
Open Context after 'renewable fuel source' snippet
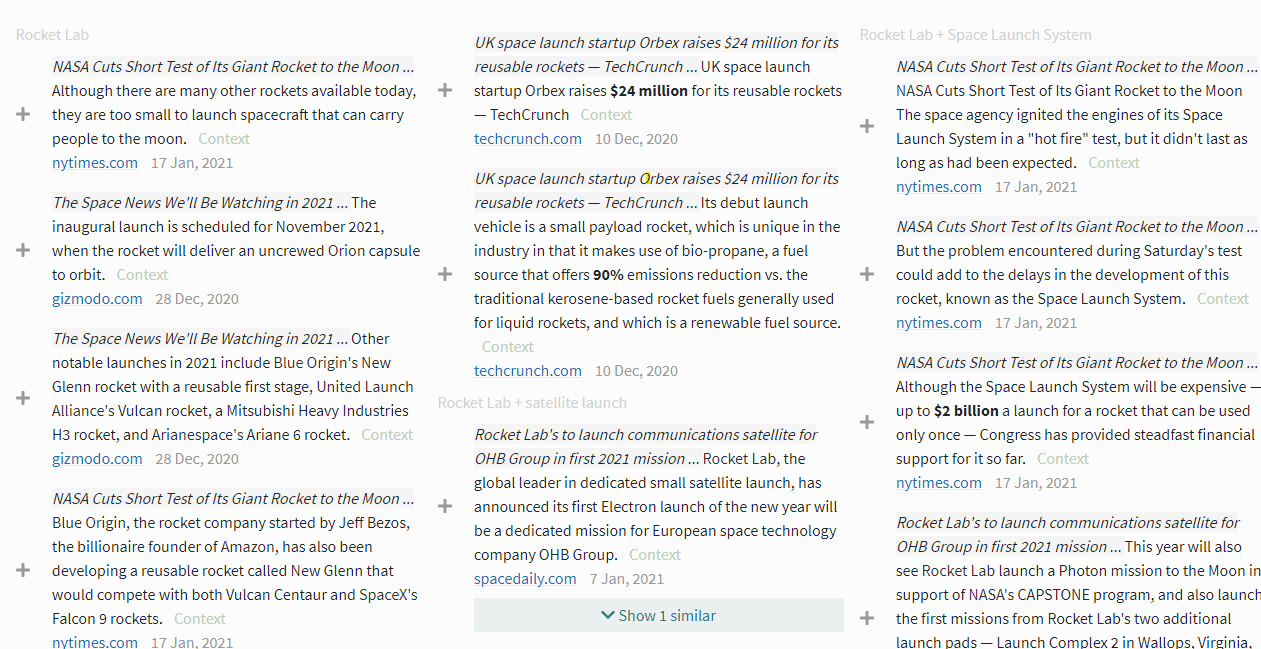[508, 347]
